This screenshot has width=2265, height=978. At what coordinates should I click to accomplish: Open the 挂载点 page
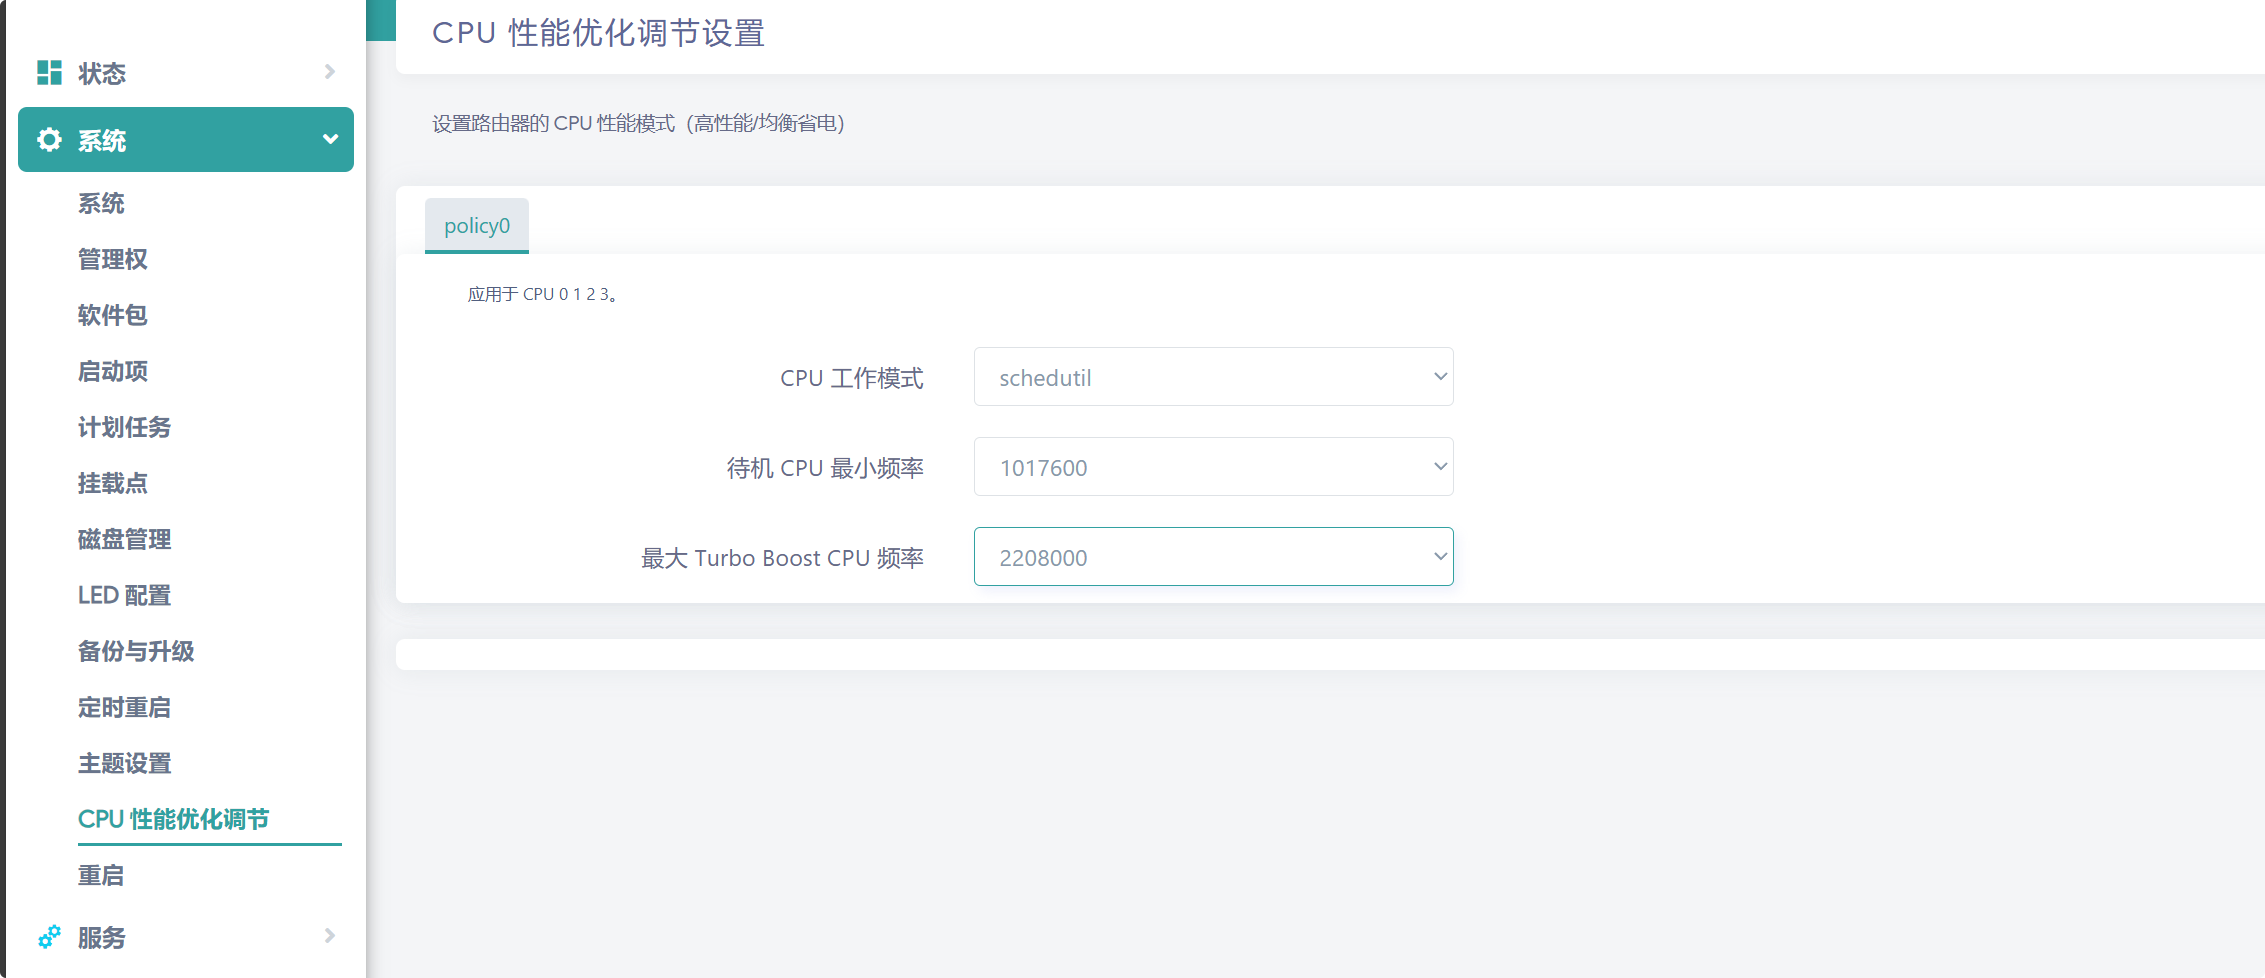tap(112, 484)
